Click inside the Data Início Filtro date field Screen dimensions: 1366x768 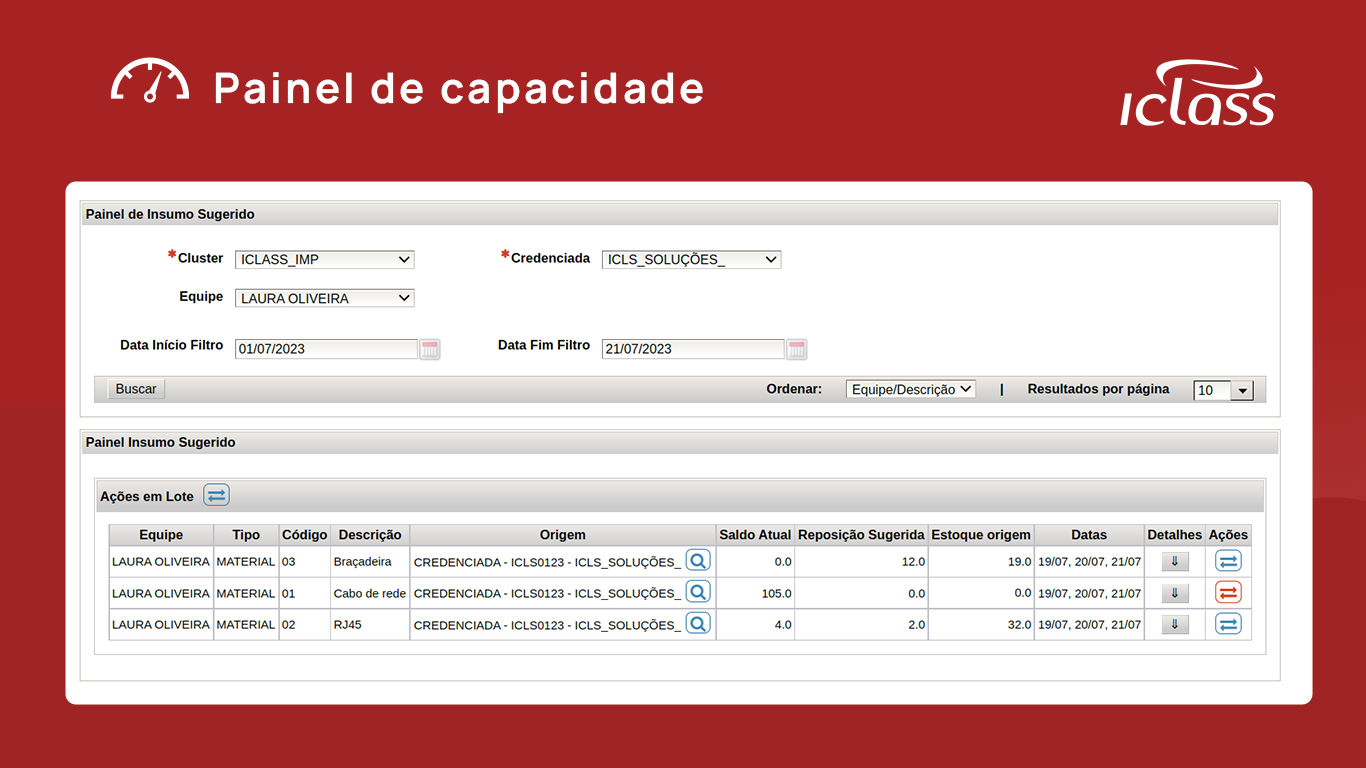320,349
